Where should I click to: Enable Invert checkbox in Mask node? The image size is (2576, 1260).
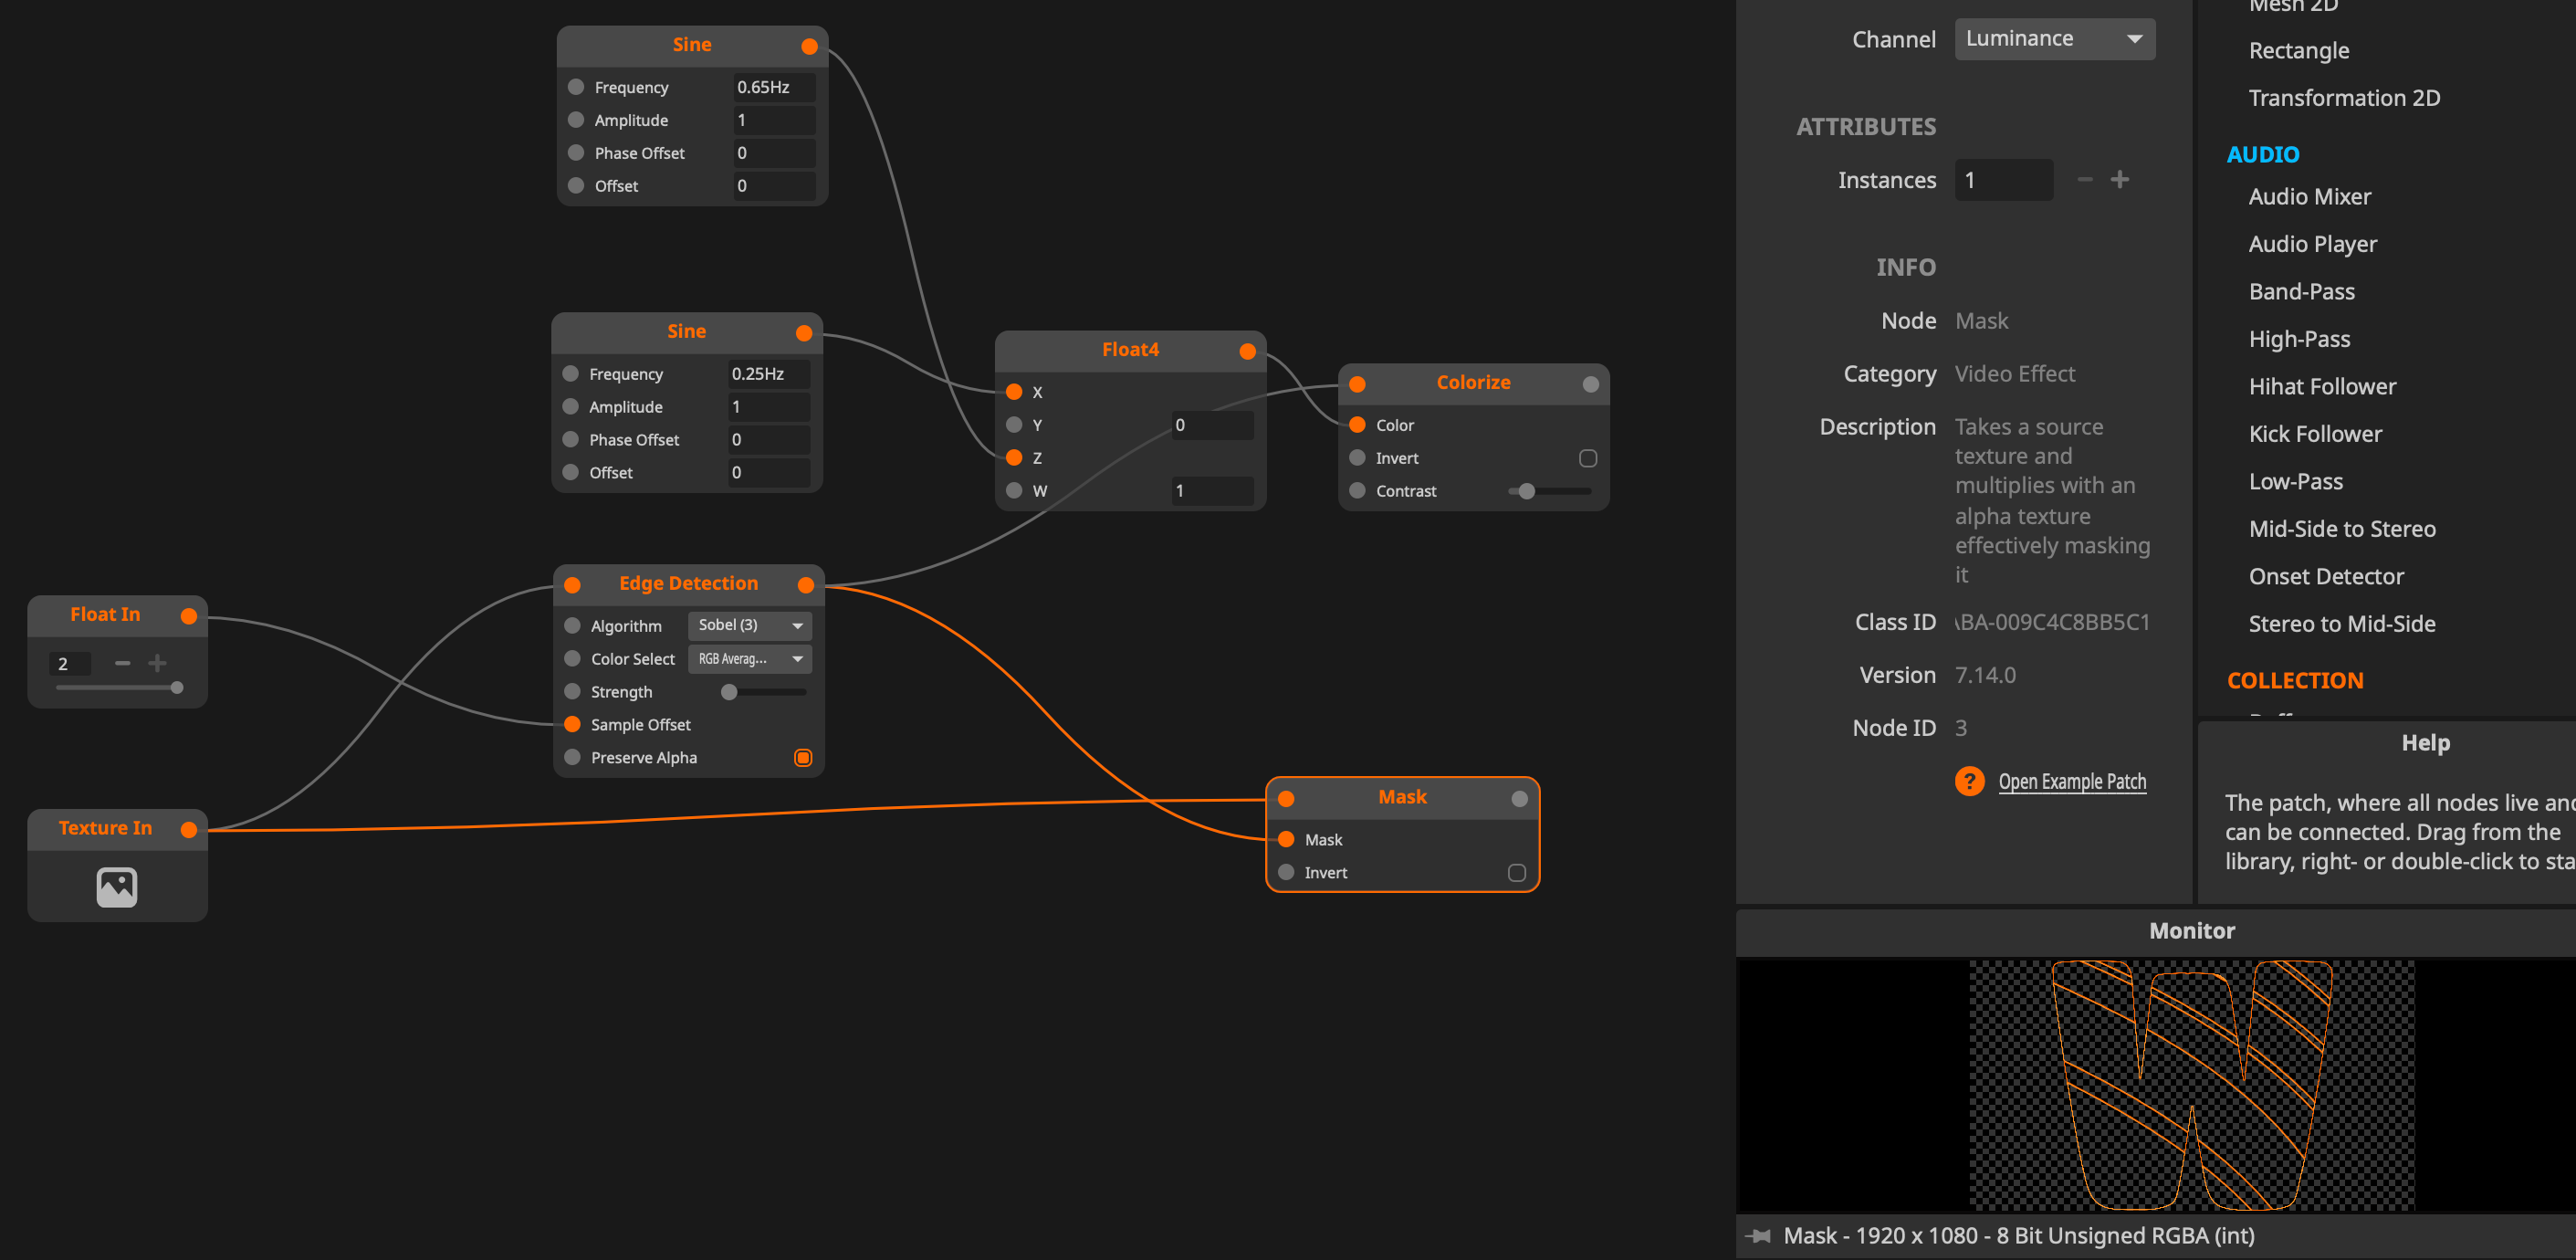click(x=1516, y=873)
